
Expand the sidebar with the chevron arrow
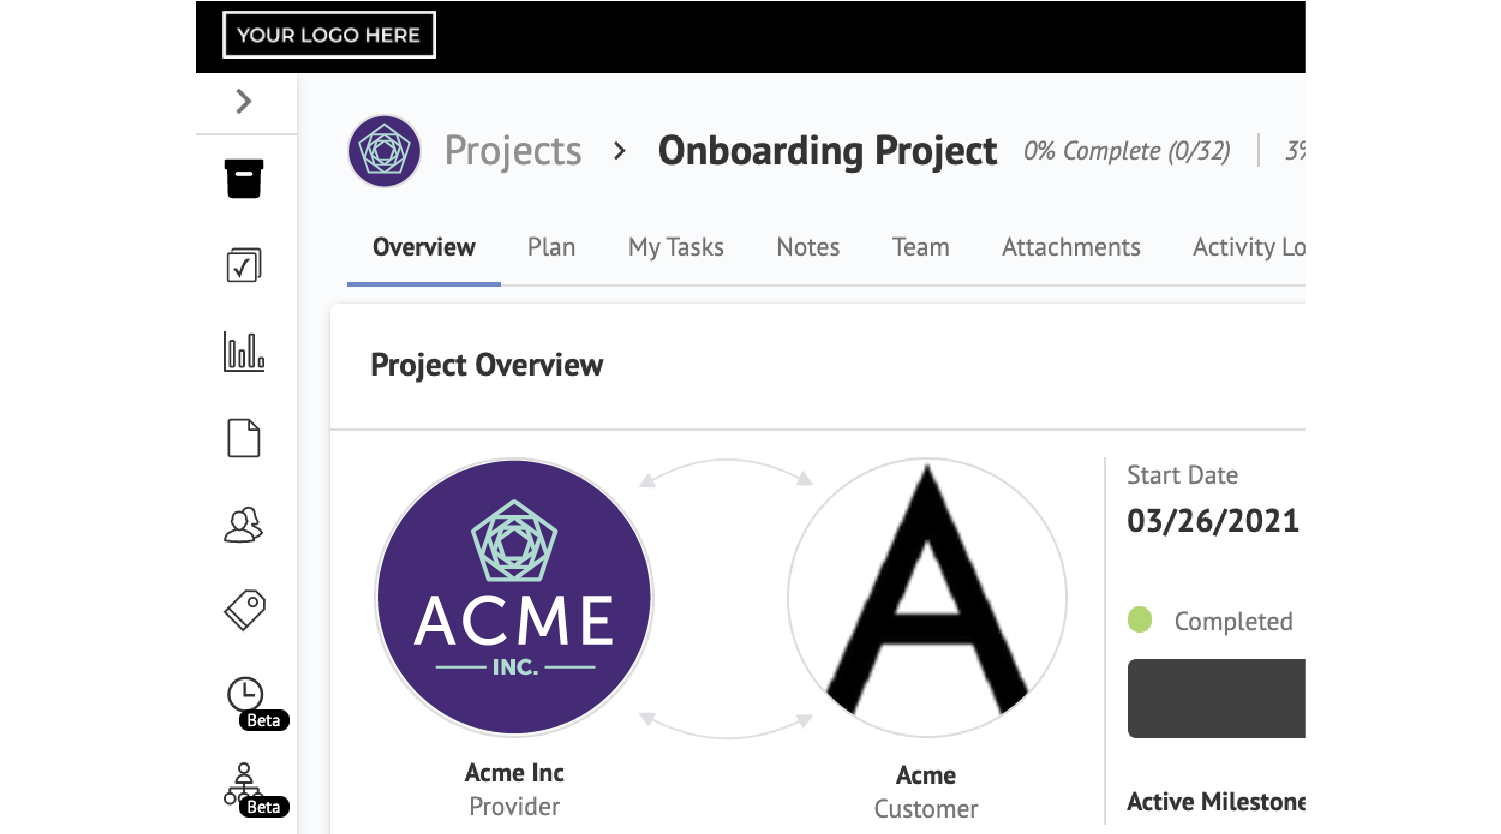(x=243, y=101)
